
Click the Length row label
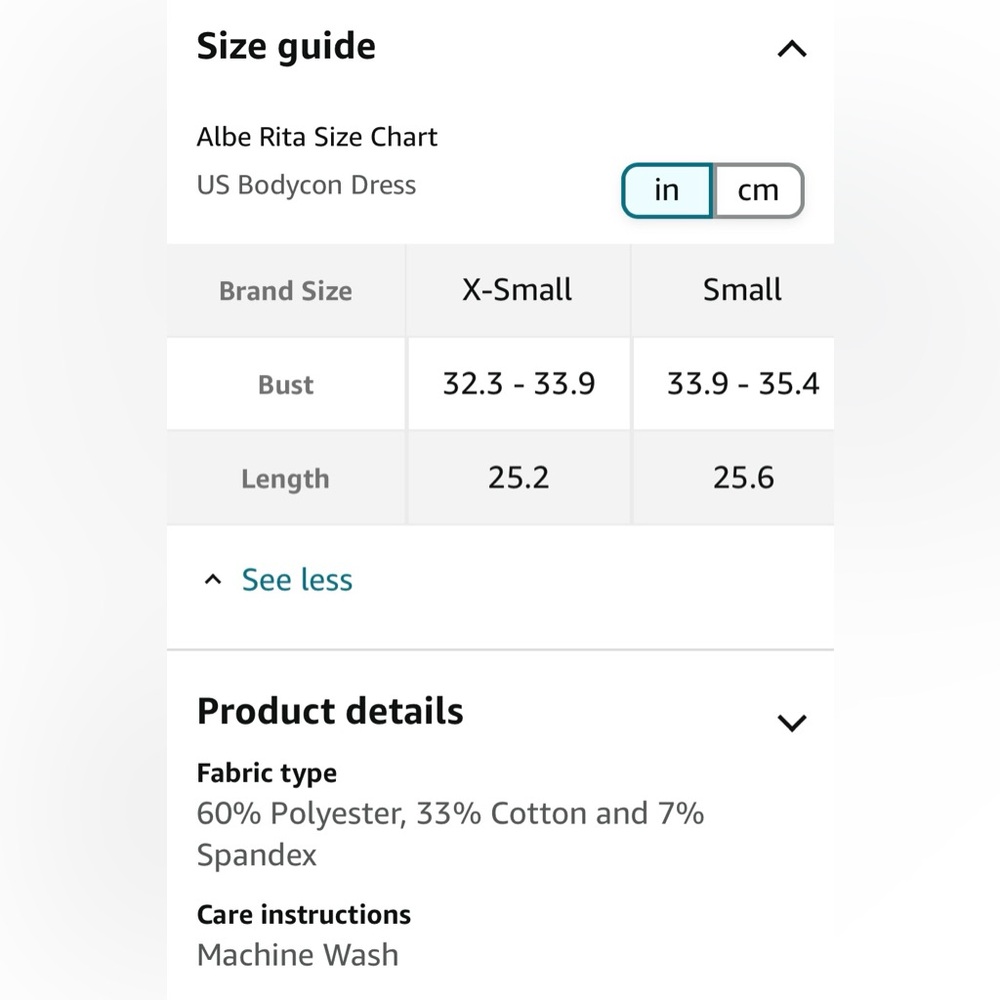click(x=286, y=478)
